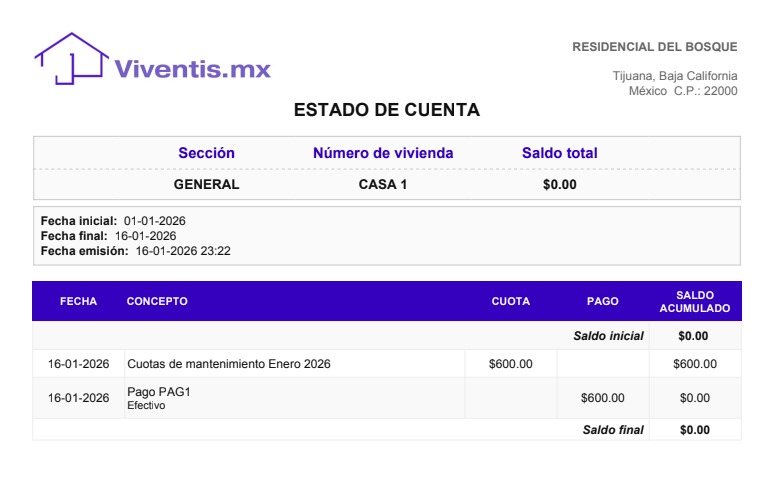Click the FECHA table column header

[x=78, y=301]
